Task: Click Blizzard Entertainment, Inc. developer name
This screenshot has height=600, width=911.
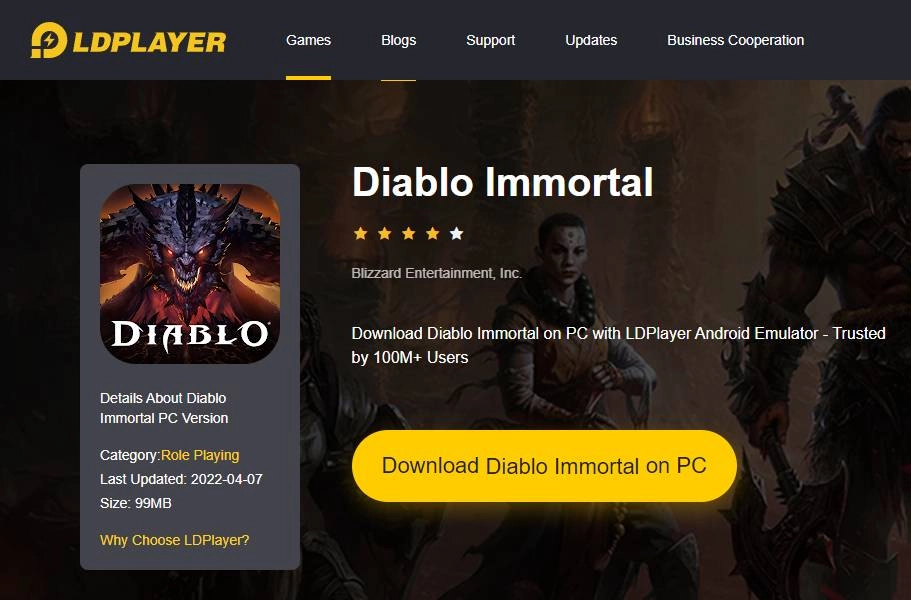Action: (x=437, y=273)
